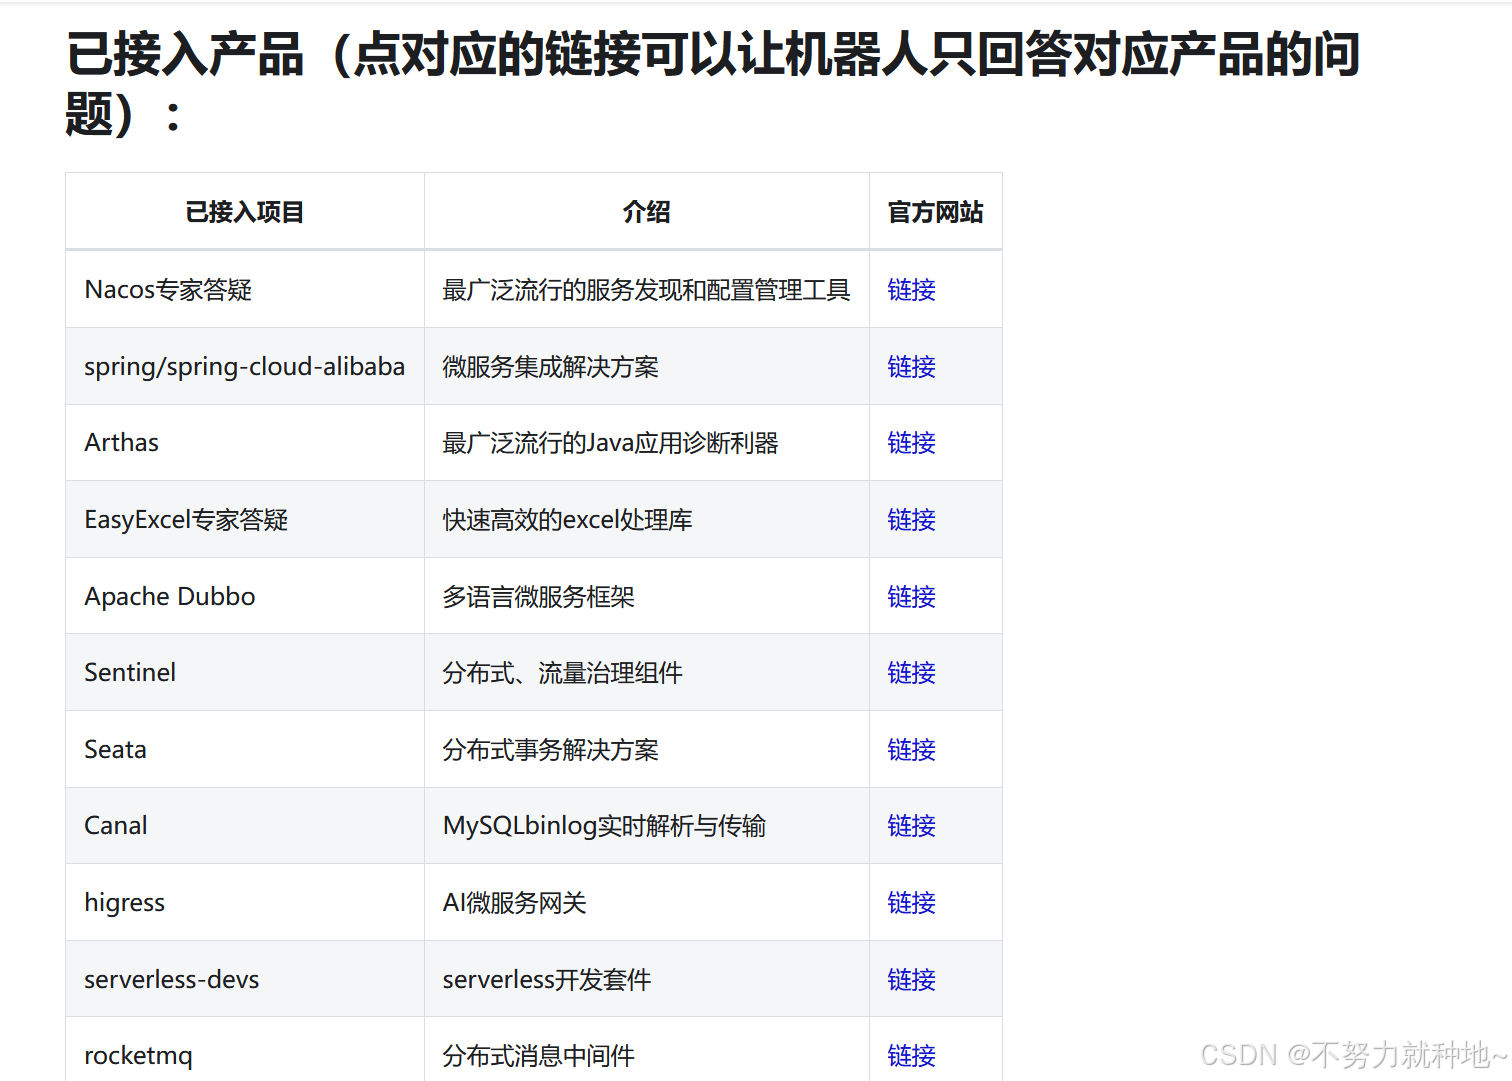Screen dimensions: 1512x1081
Task: Select the Canal project name cell
Action: (x=245, y=826)
